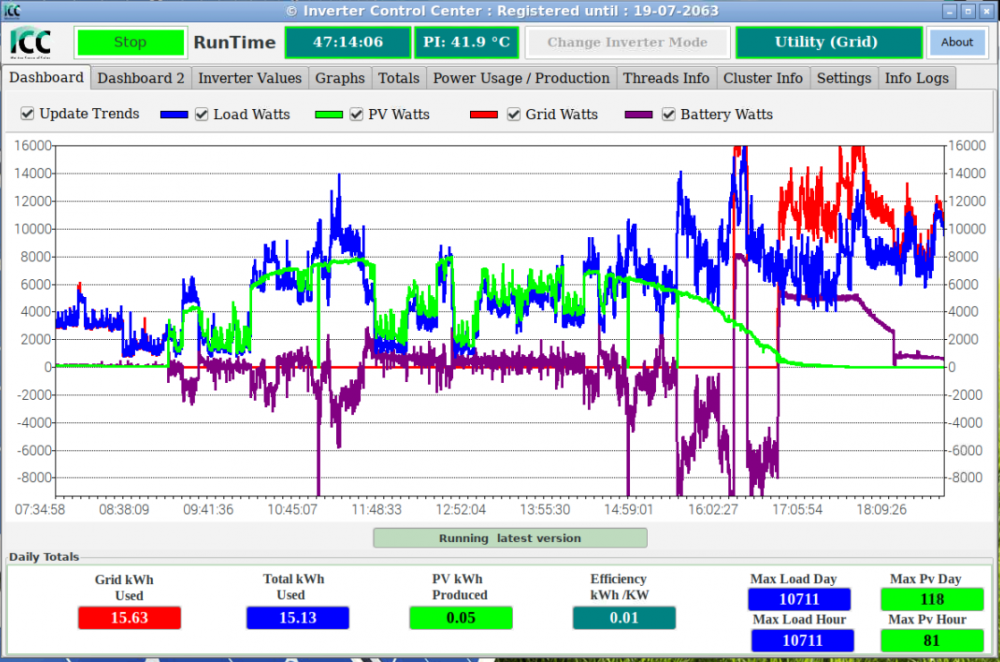Image resolution: width=1000 pixels, height=662 pixels.
Task: Click the ICC logo icon
Action: (30, 43)
